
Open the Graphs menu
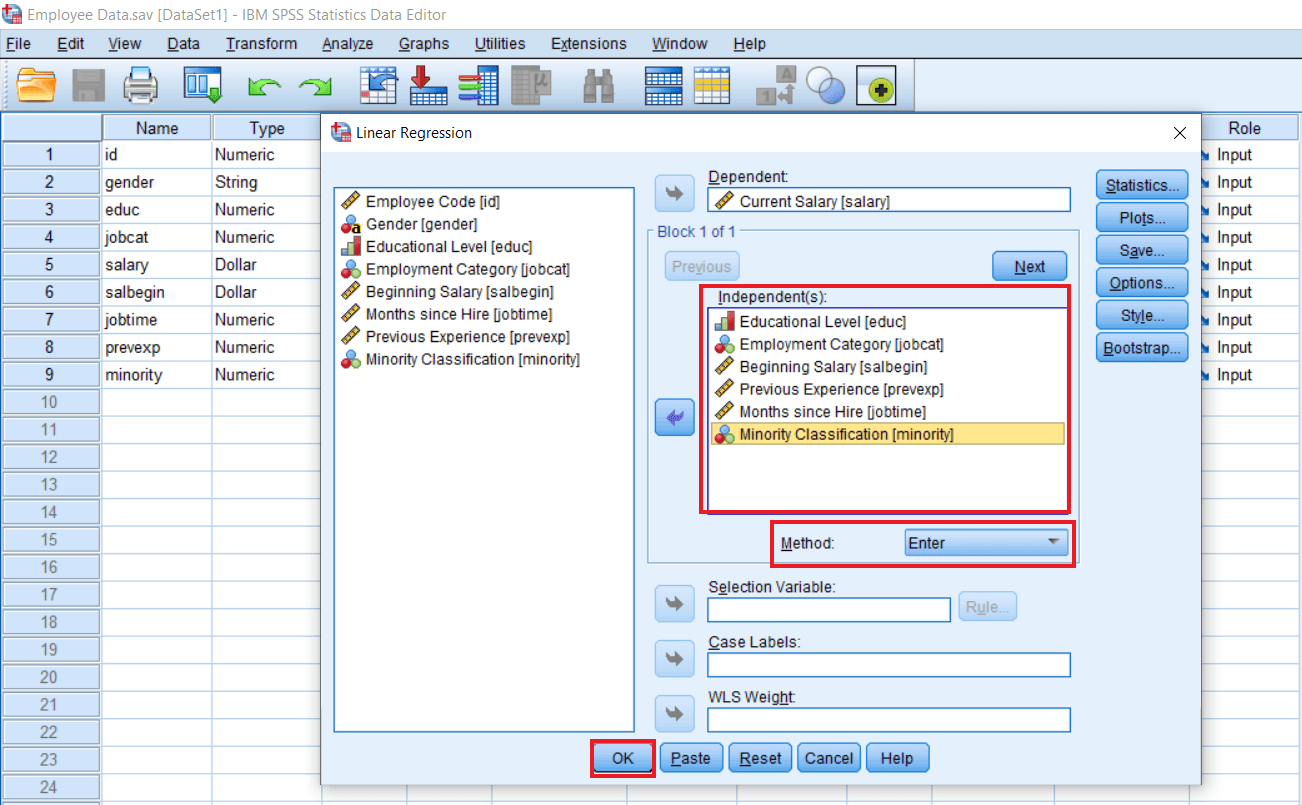423,44
